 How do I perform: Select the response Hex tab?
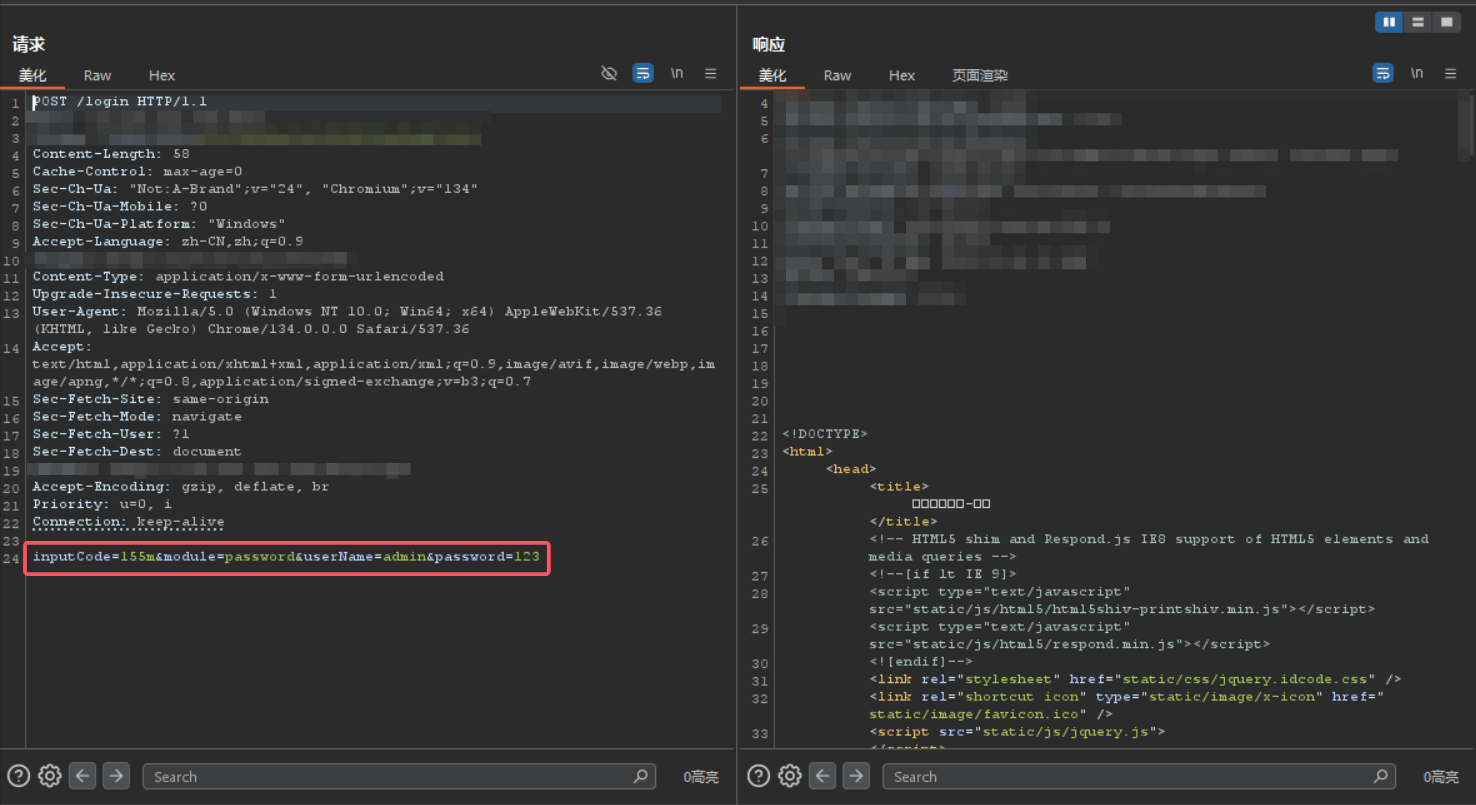pos(902,75)
